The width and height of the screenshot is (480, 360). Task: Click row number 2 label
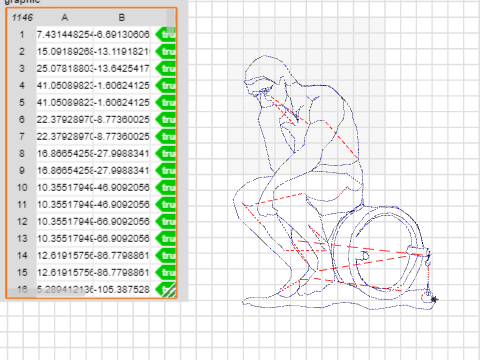[22, 51]
